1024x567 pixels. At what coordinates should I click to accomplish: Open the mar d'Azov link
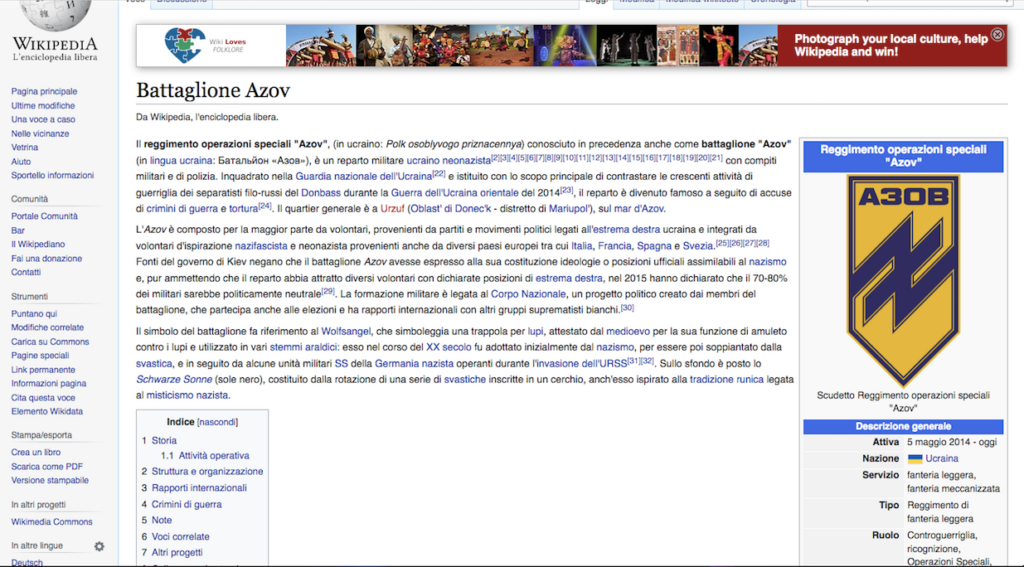point(639,209)
